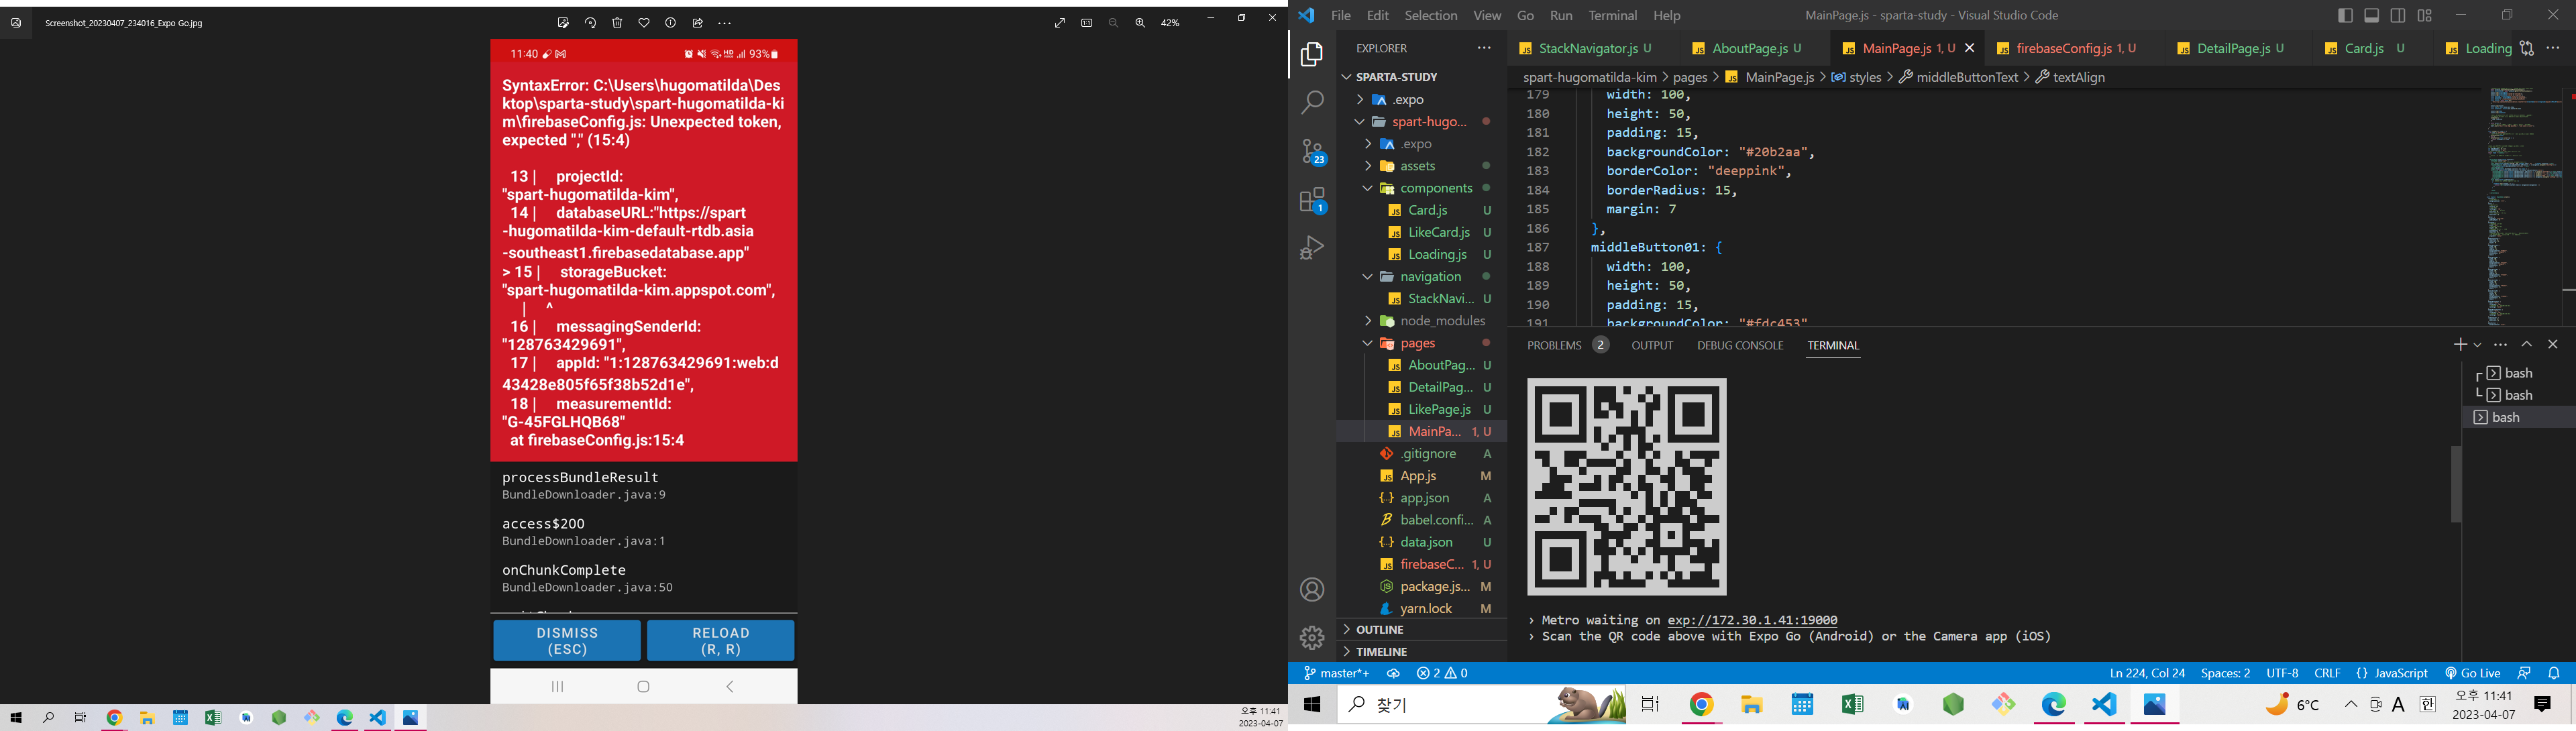Open the terminal panel more actions menu
The image size is (2576, 731).
(x=2501, y=344)
